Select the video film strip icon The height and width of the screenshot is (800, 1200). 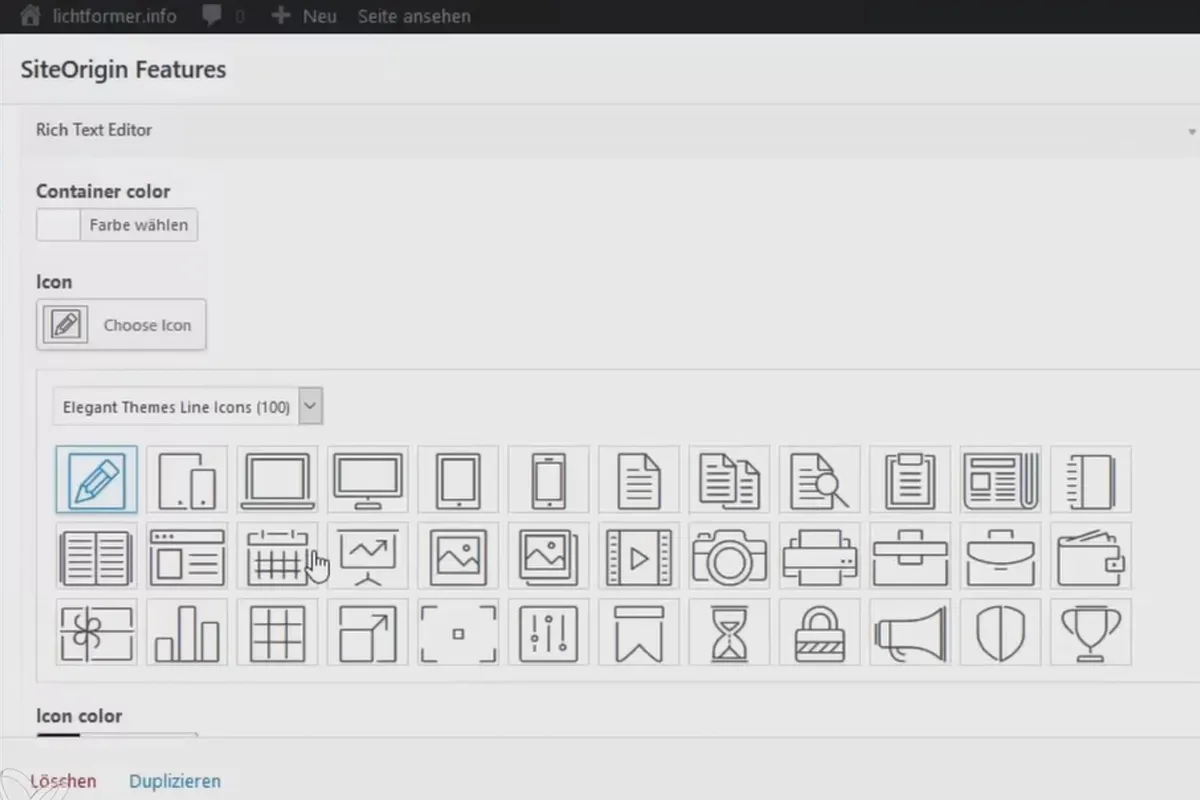click(639, 556)
